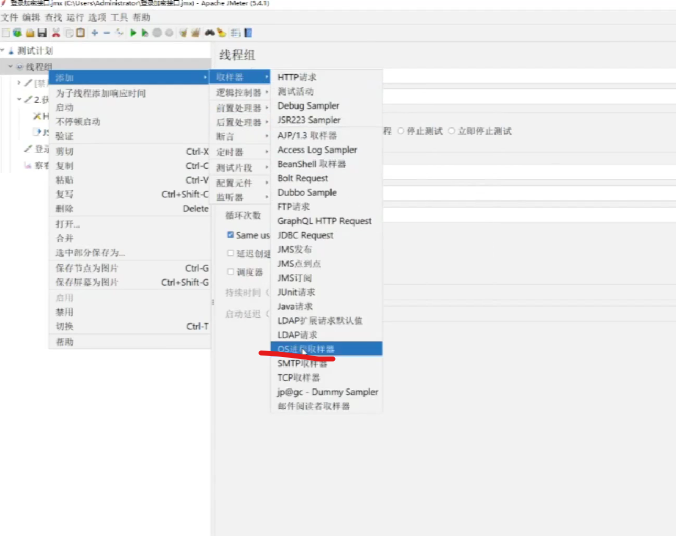The height and width of the screenshot is (536, 676).
Task: Open the 选项 menu
Action: pyautogui.click(x=97, y=17)
